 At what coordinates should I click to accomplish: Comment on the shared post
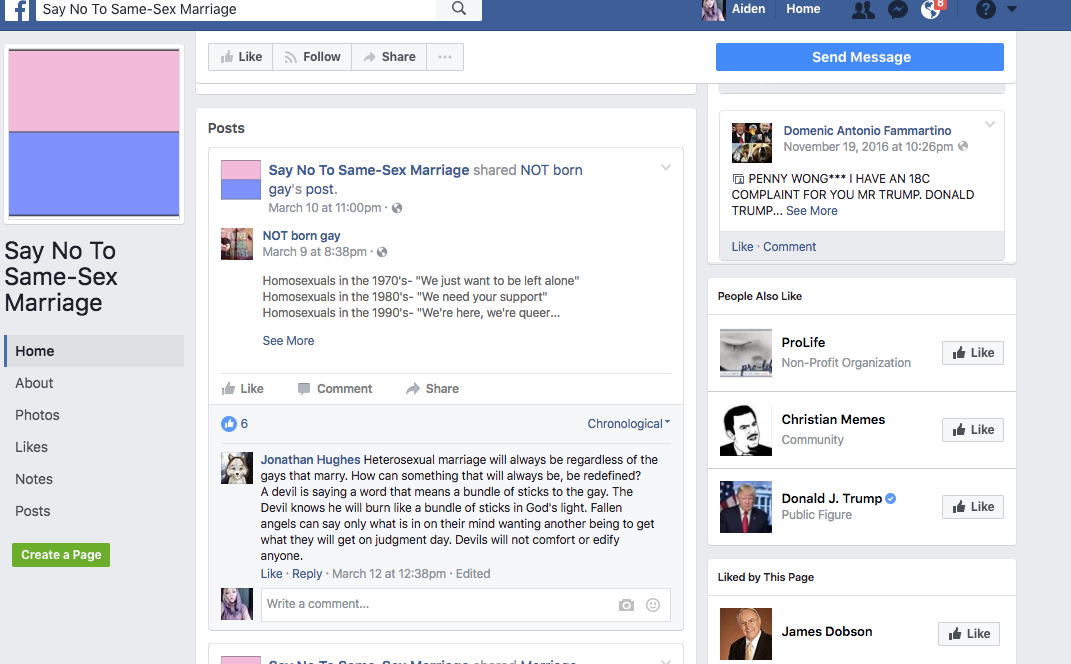point(335,389)
